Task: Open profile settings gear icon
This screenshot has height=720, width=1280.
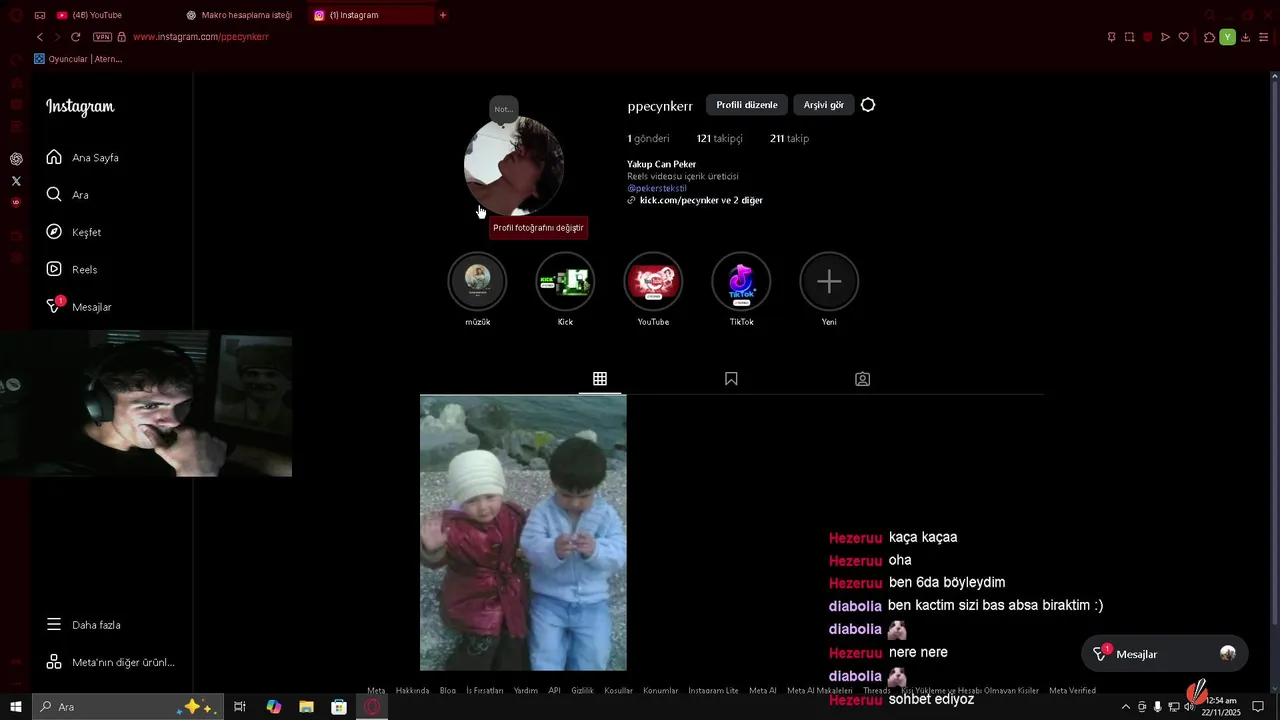Action: [868, 105]
